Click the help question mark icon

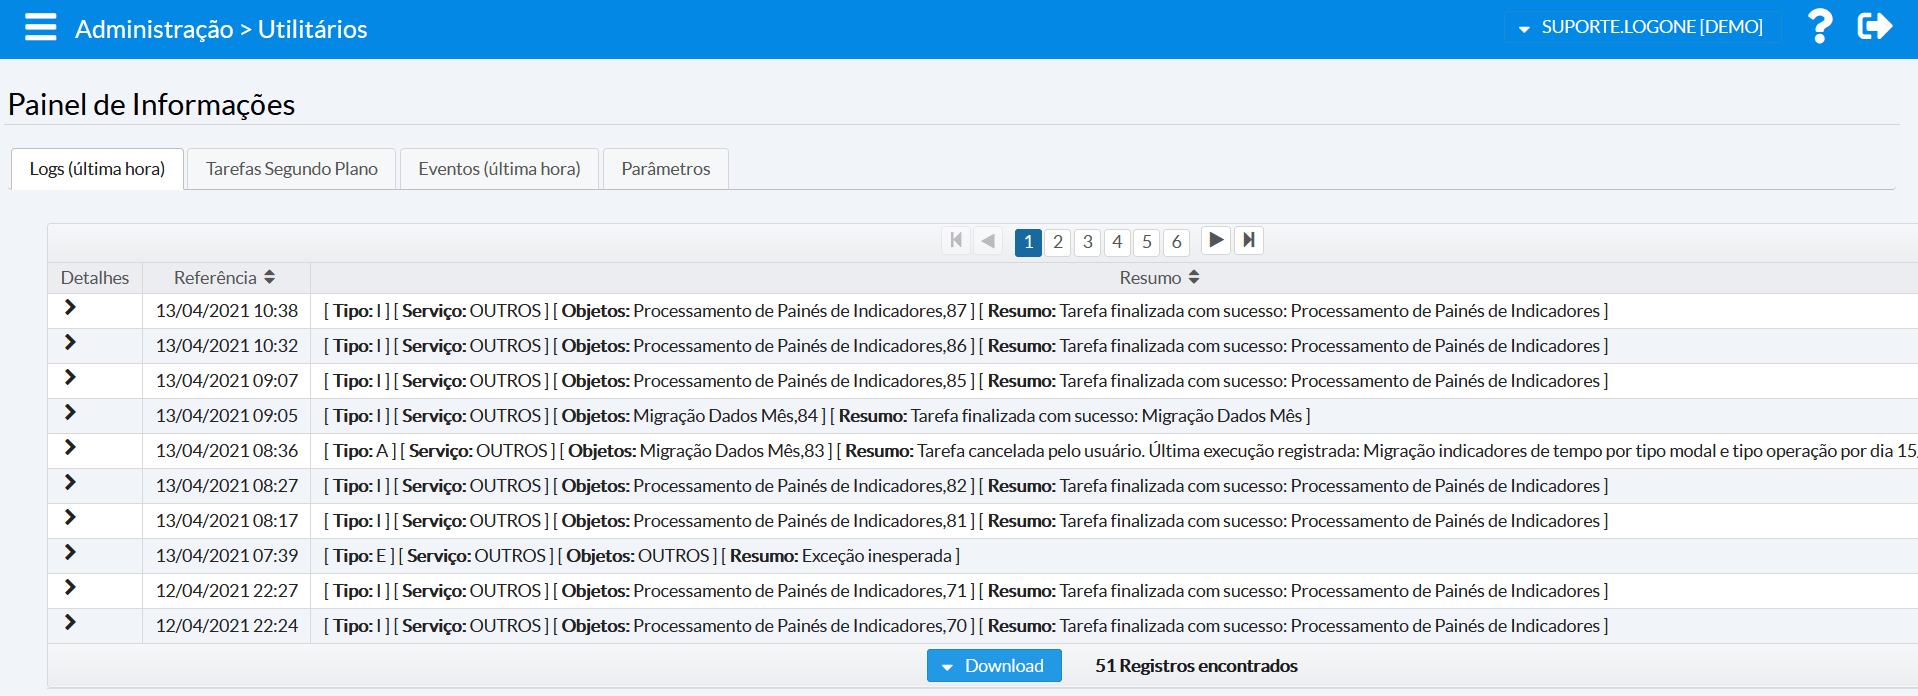tap(1819, 26)
